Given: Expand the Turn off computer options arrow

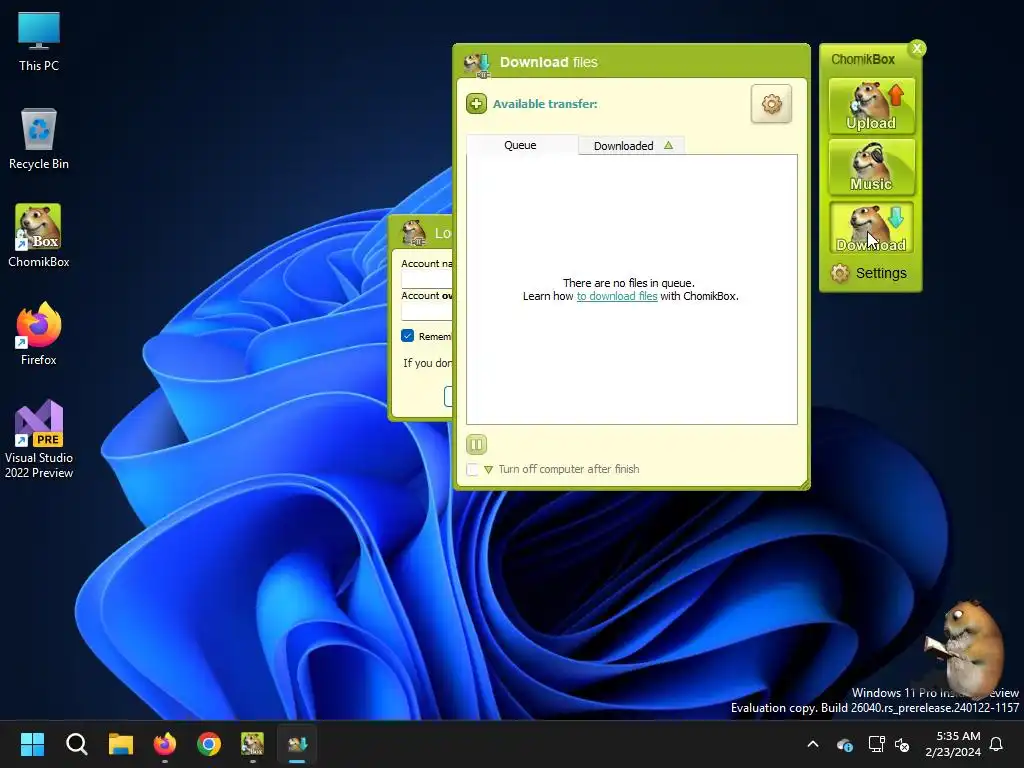Looking at the screenshot, I should click(x=488, y=470).
